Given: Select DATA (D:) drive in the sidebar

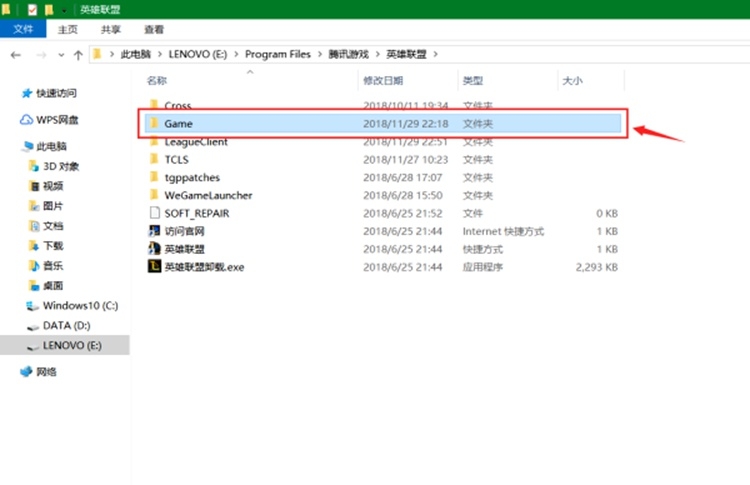Looking at the screenshot, I should point(66,325).
